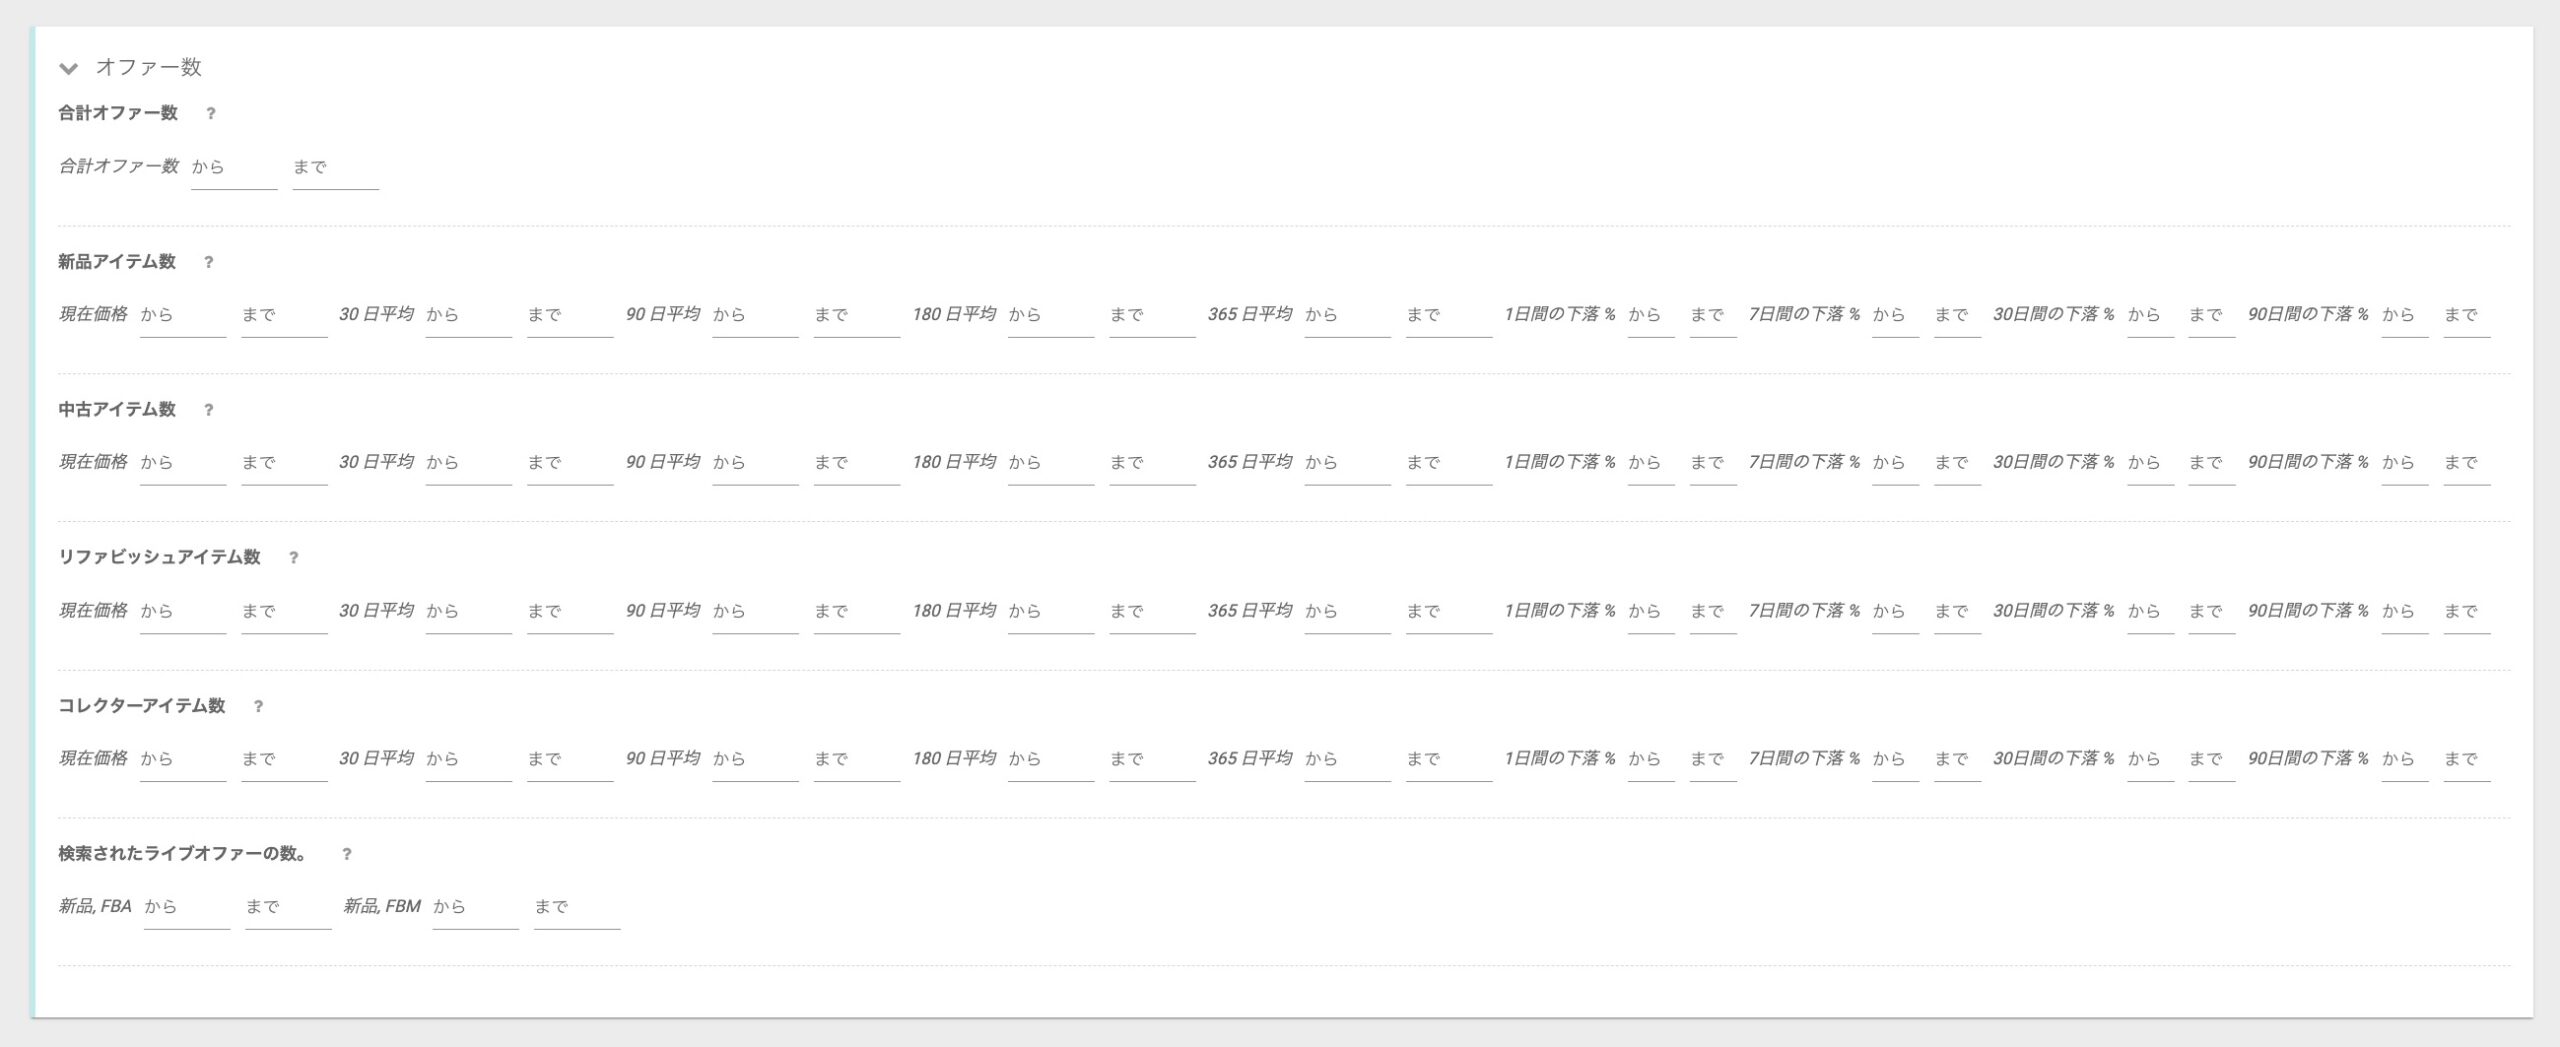Focus 新品アイテム数 現在価格 'から' field
Screen dimensions: 2560x1047
183,316
